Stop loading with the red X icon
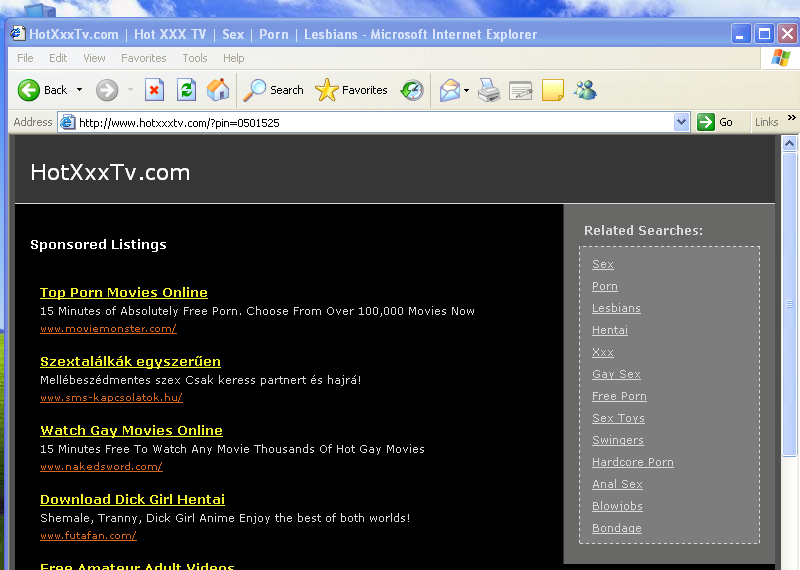Viewport: 800px width, 570px height. click(x=154, y=90)
